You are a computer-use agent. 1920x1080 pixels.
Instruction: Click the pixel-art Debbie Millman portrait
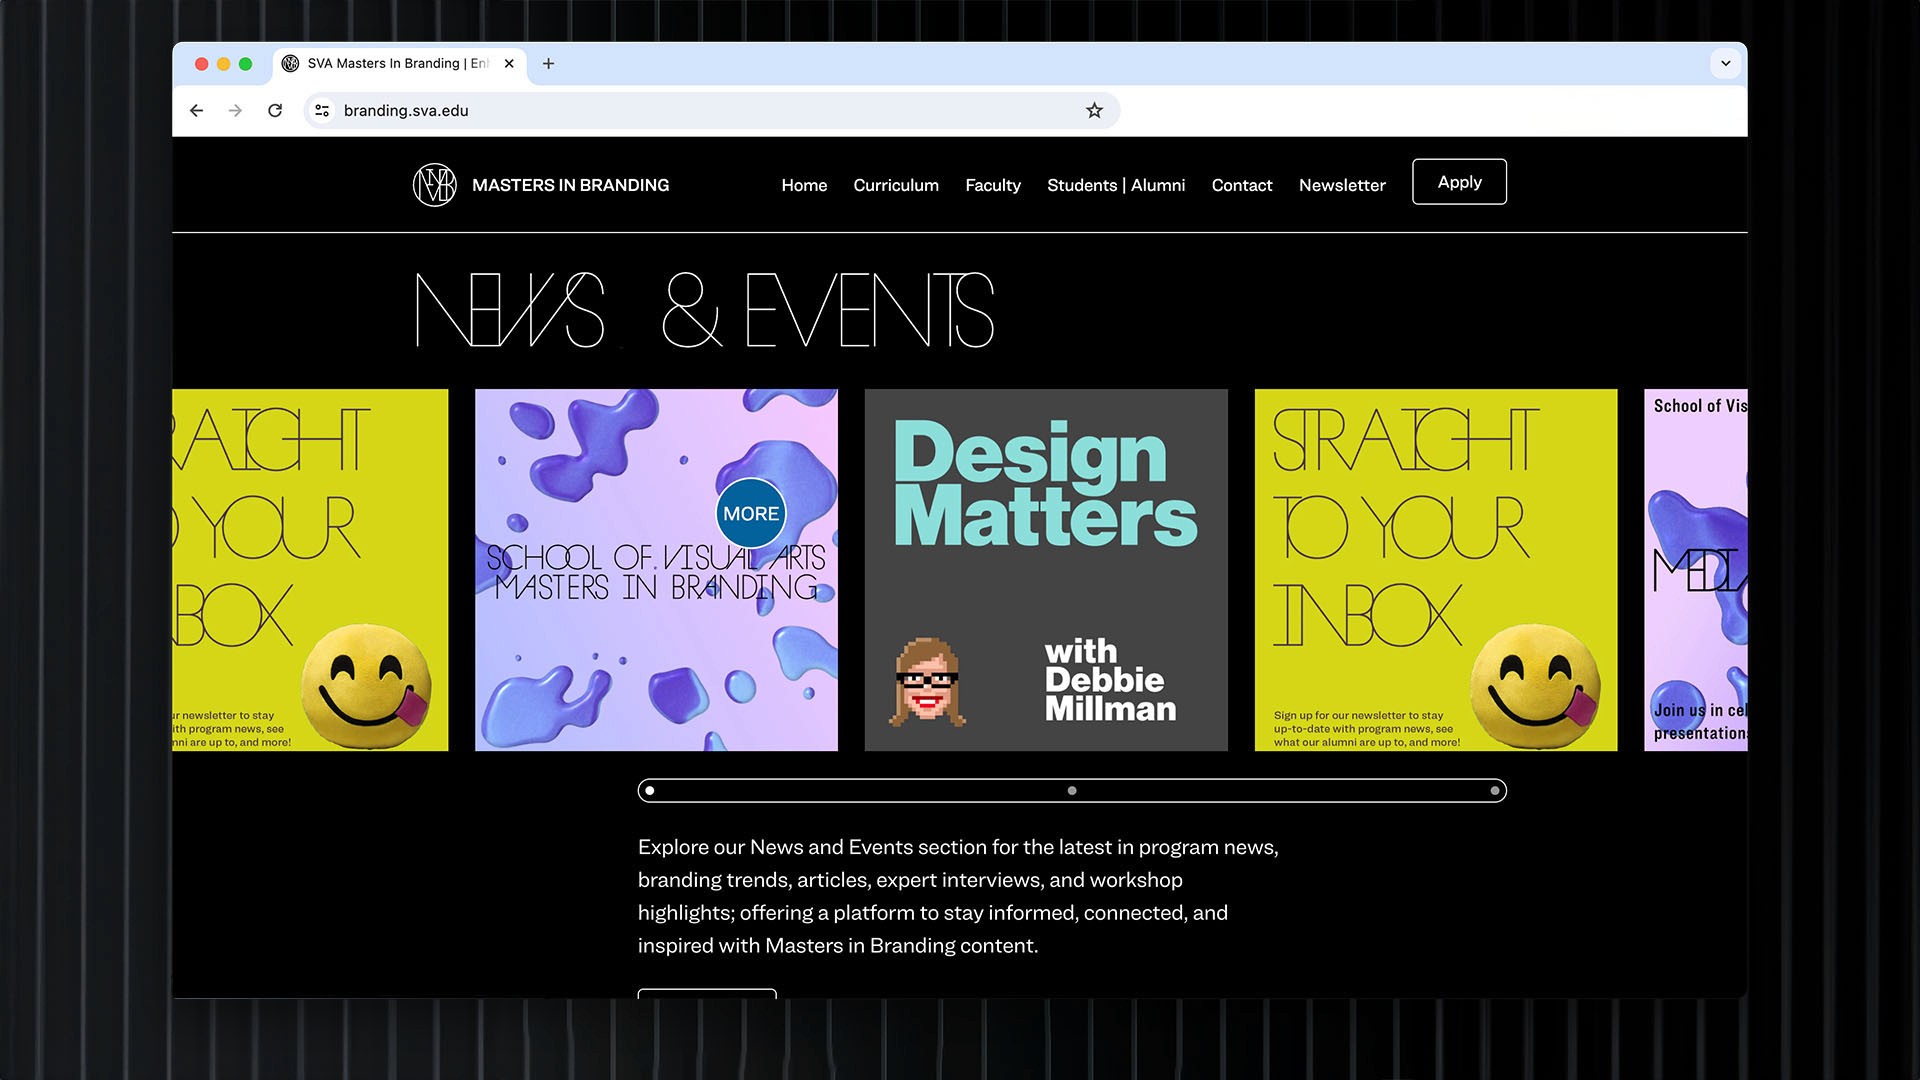coord(927,682)
